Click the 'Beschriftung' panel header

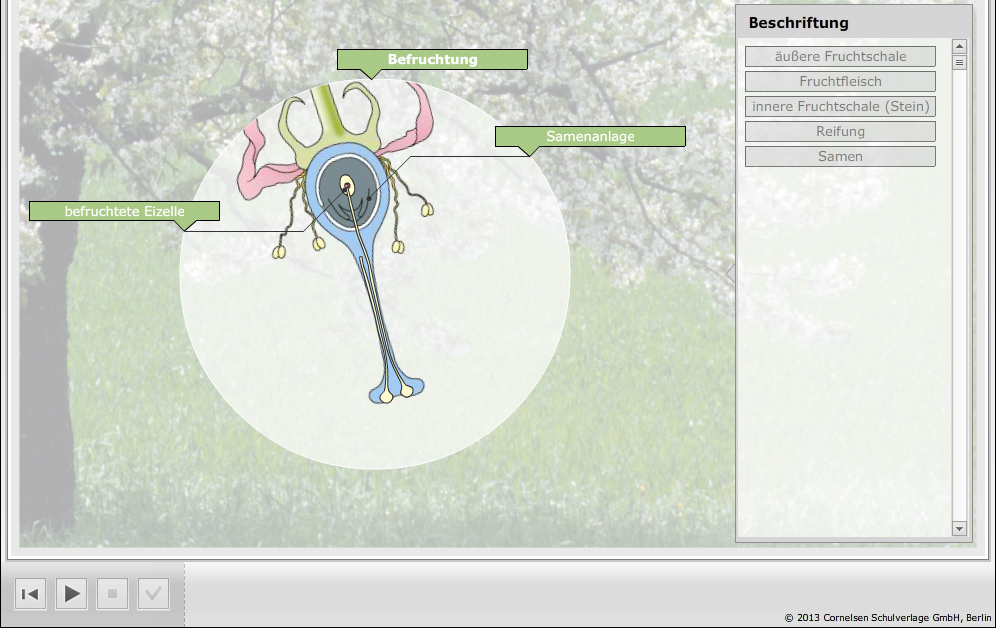[798, 23]
